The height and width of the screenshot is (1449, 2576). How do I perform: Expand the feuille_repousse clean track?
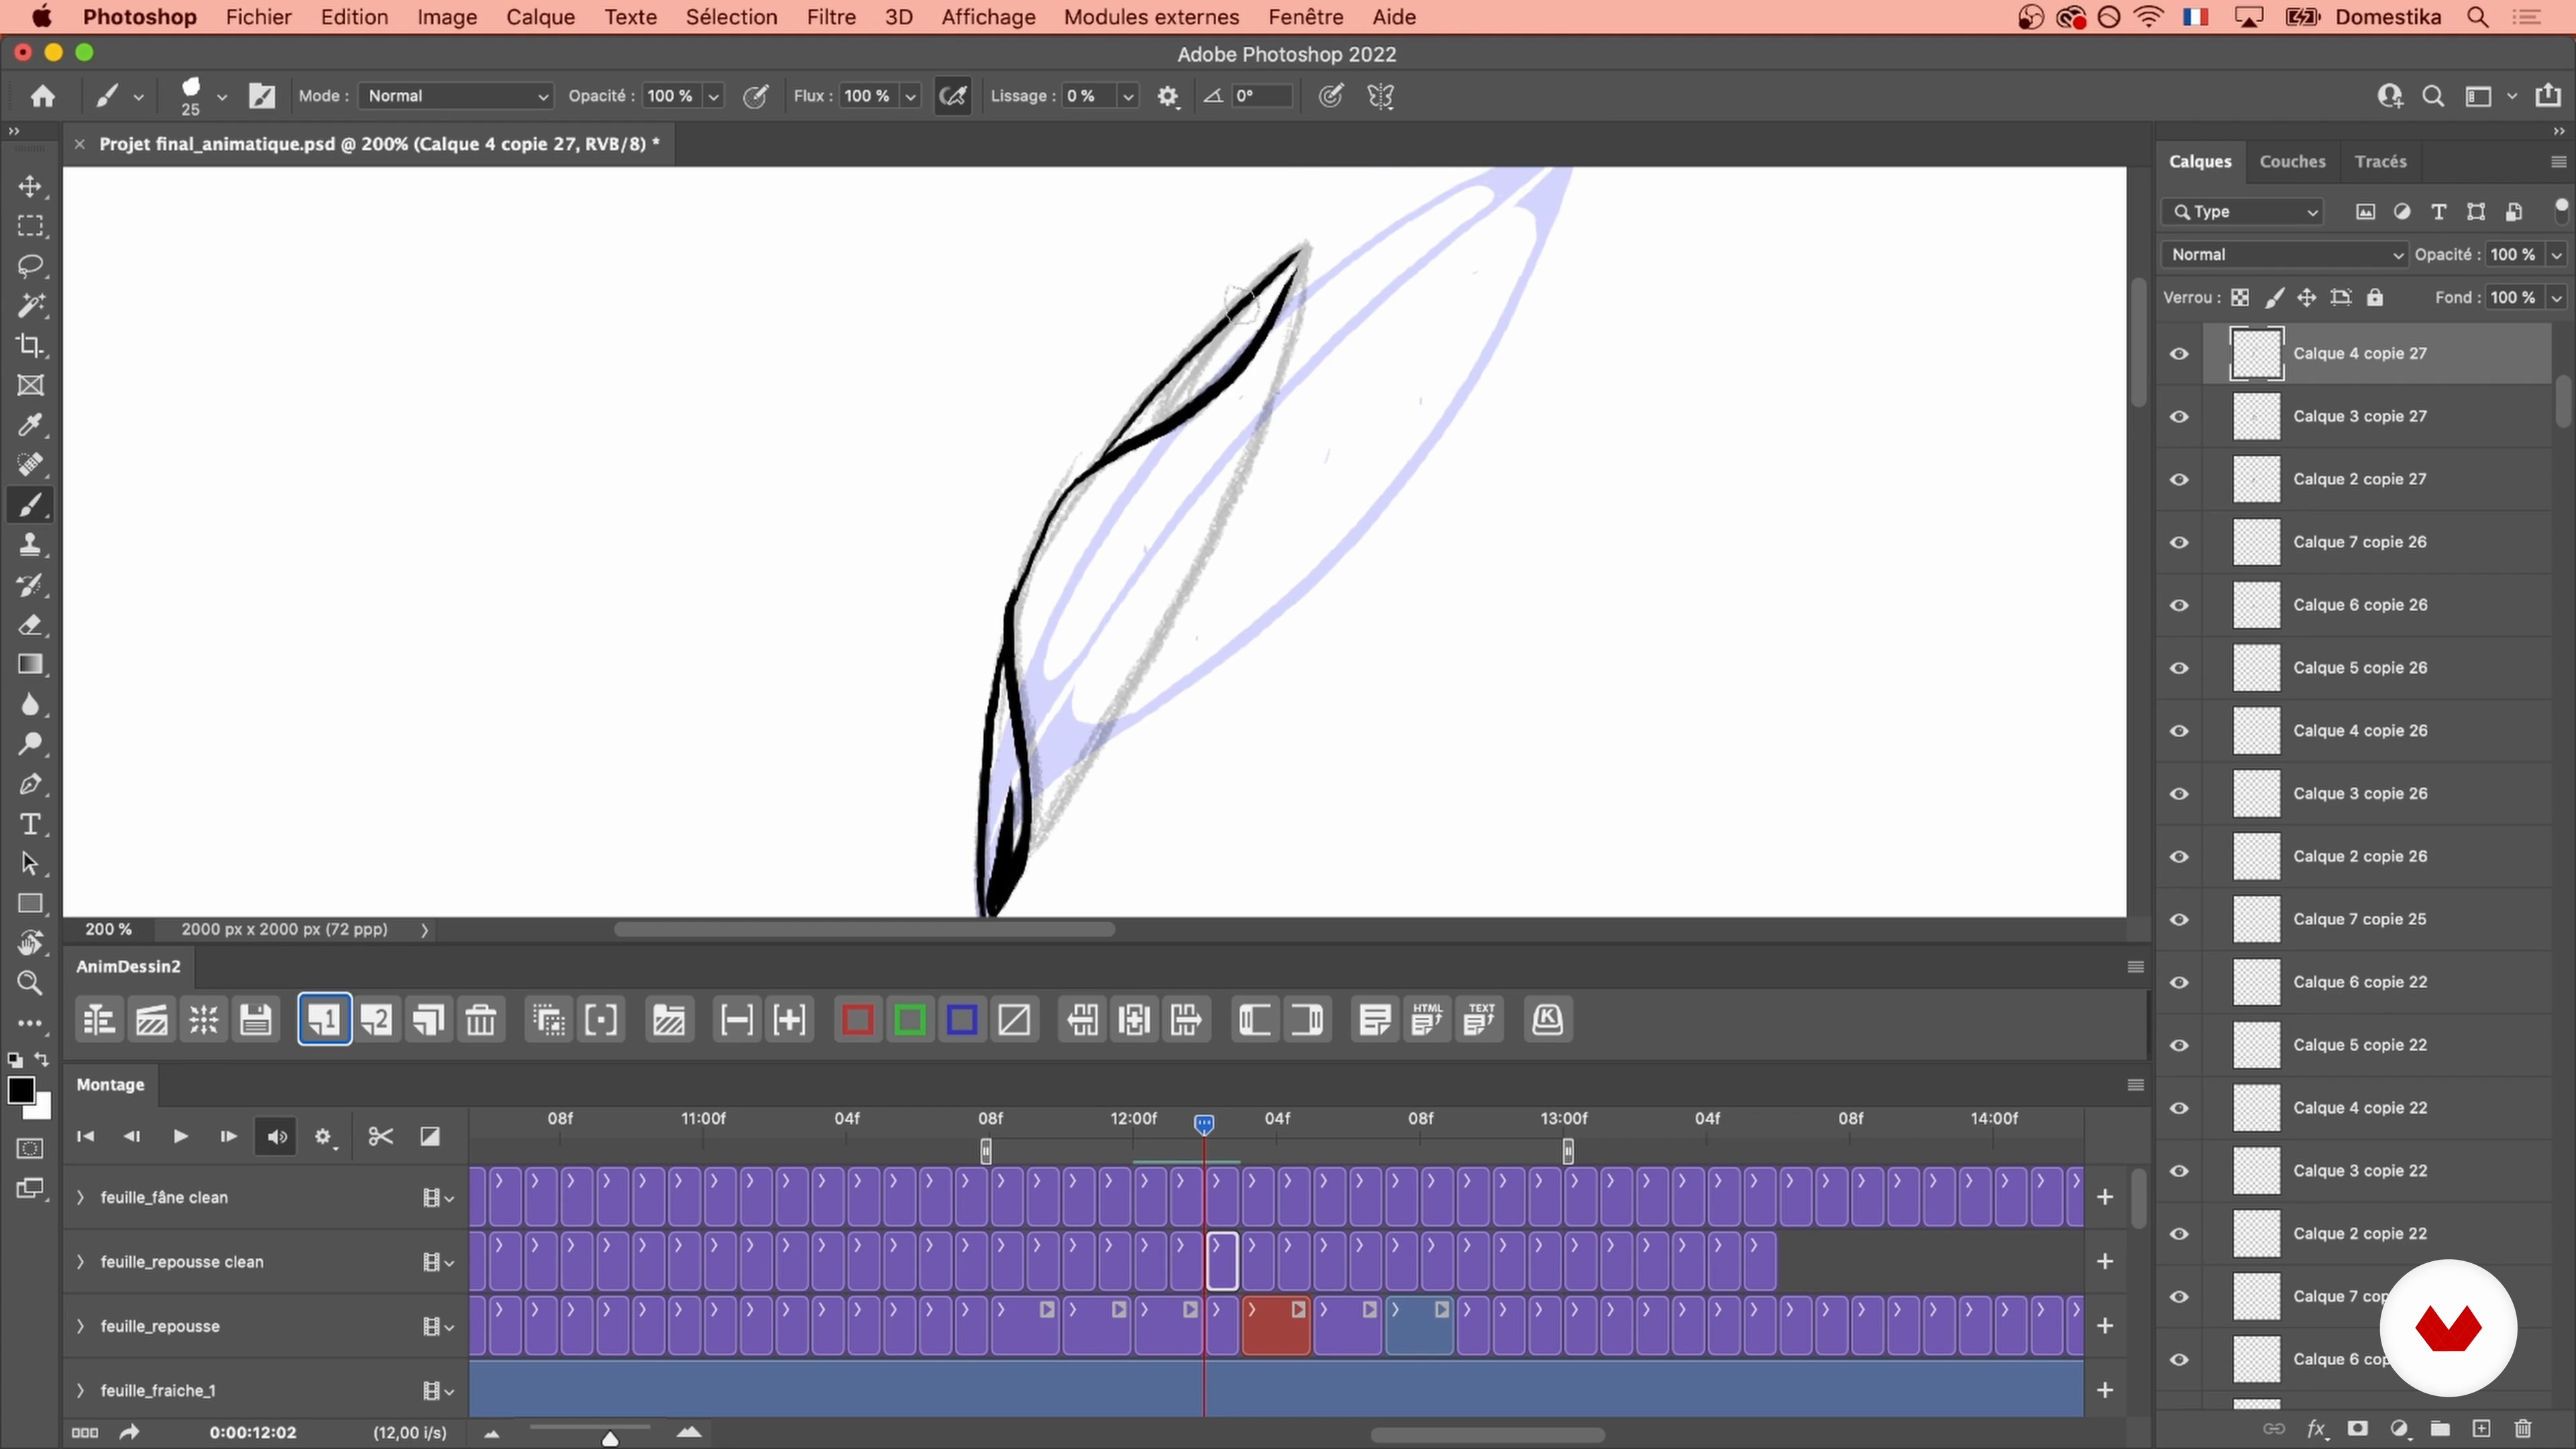(81, 1262)
